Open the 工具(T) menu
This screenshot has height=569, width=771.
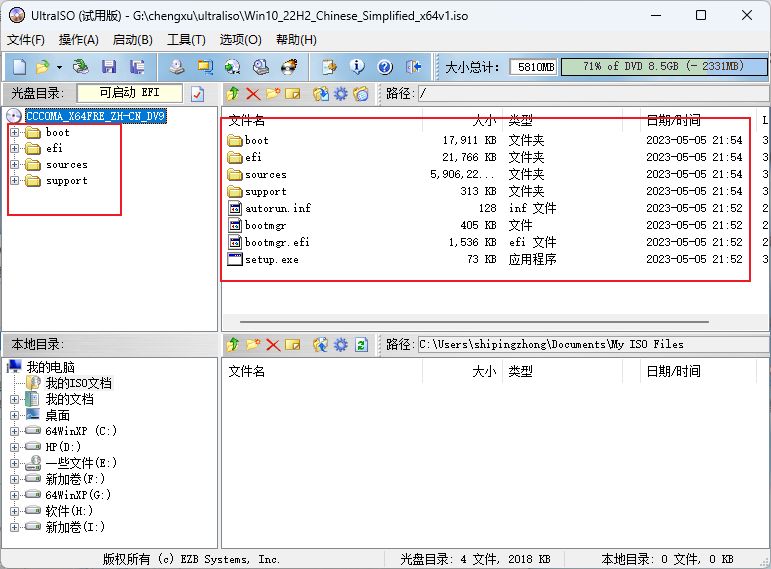tap(186, 40)
